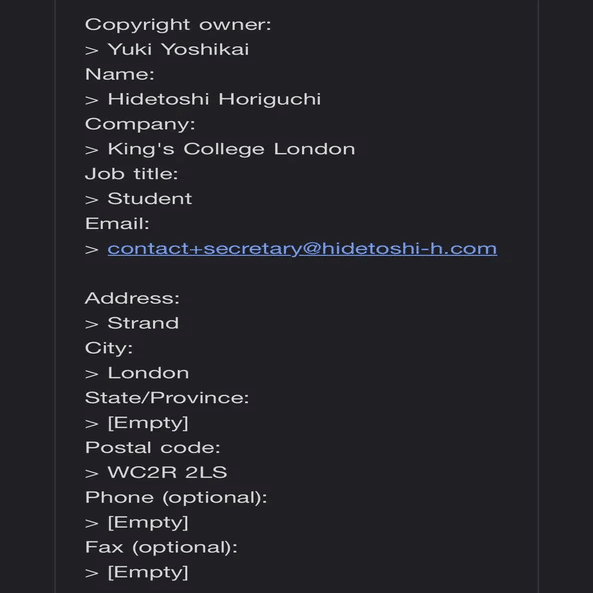Click the 'Copyright owner:' label

coord(178,25)
